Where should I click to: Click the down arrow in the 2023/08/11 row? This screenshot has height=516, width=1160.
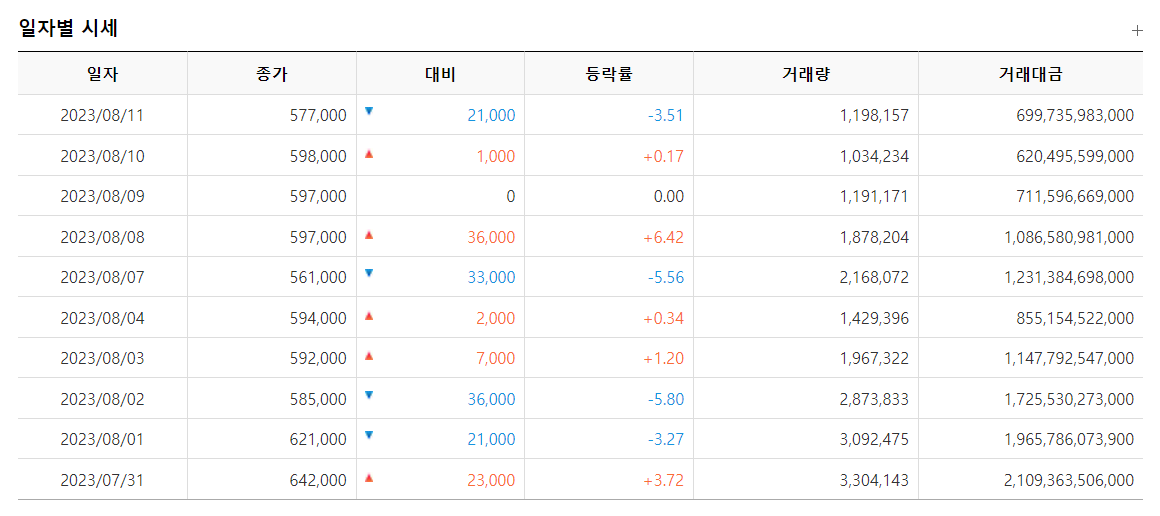point(369,111)
